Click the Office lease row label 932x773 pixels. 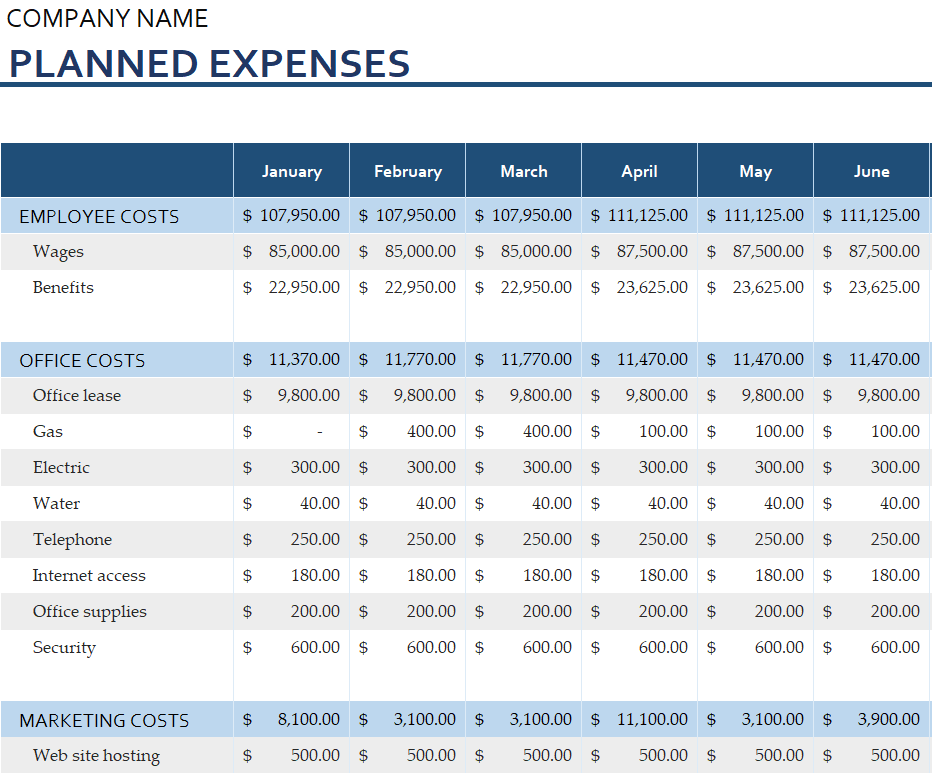click(x=76, y=396)
